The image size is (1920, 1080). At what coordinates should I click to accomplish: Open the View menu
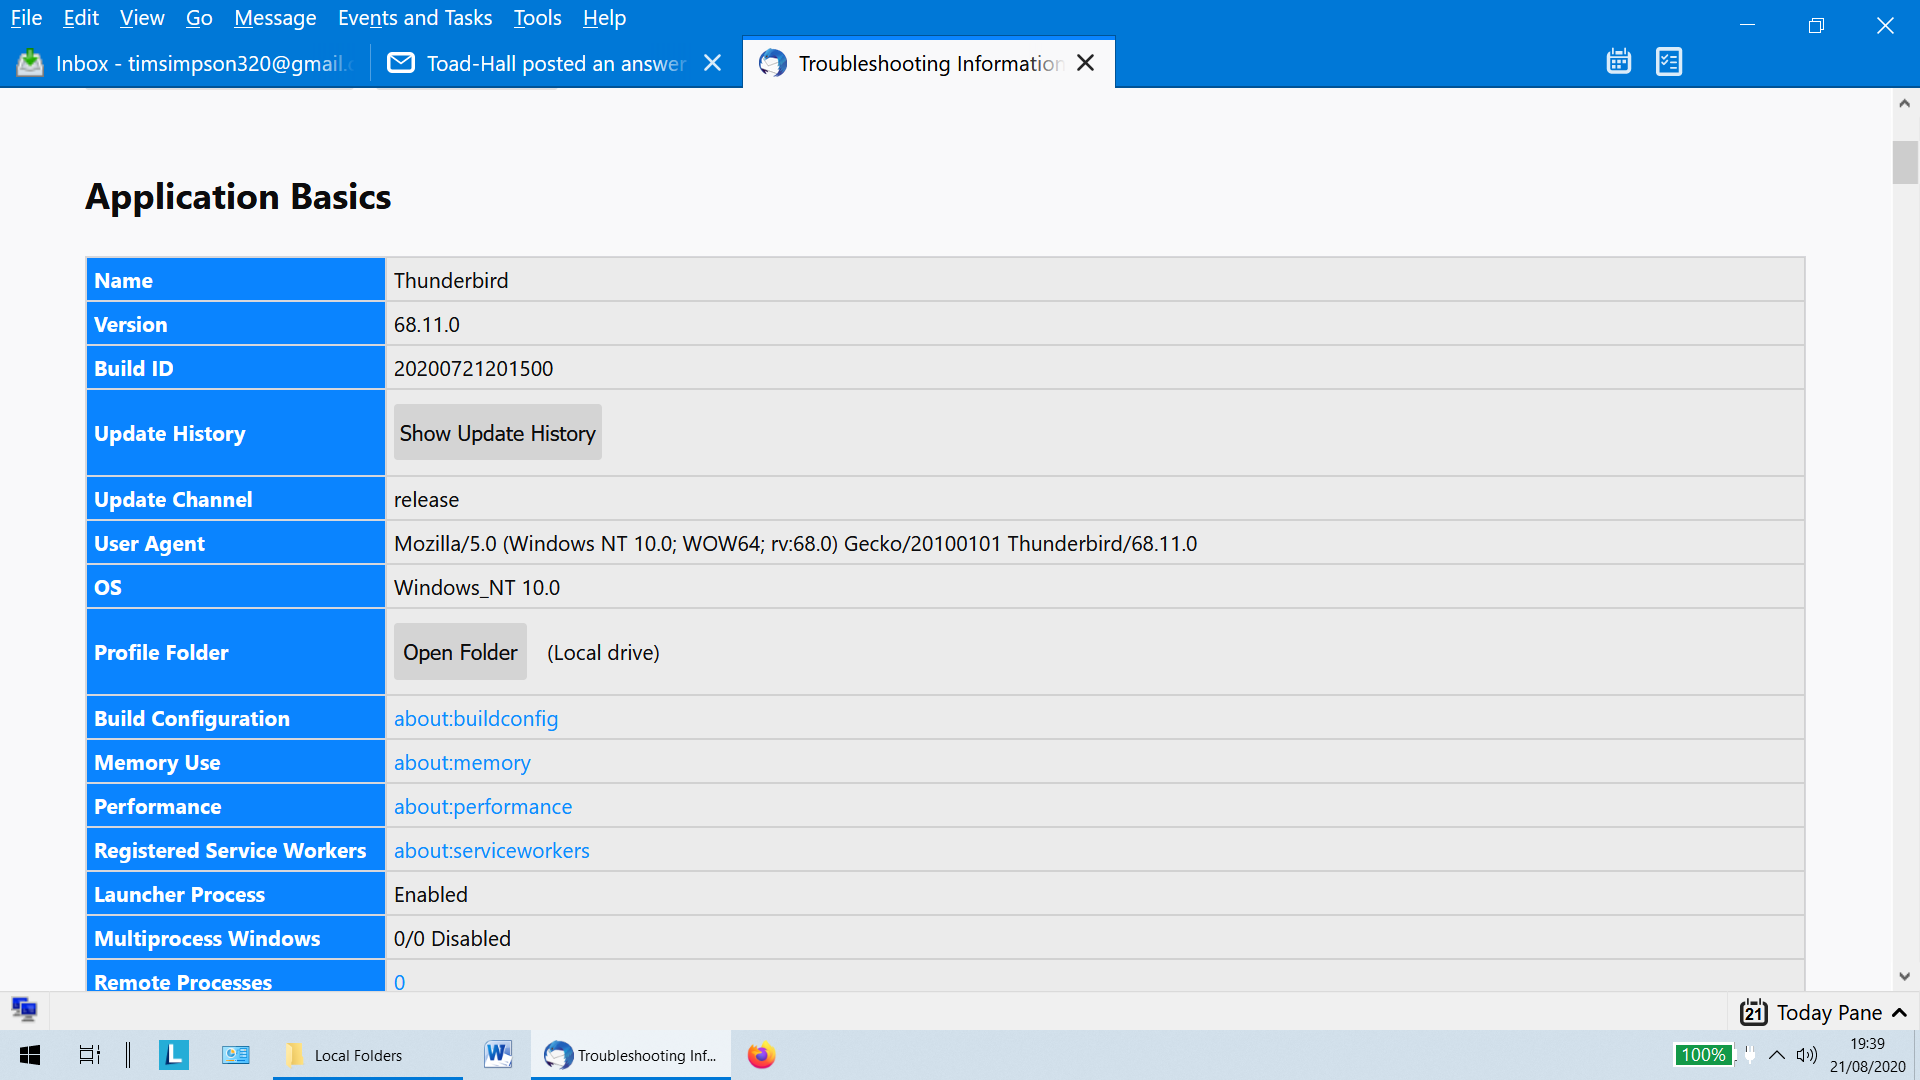[142, 18]
